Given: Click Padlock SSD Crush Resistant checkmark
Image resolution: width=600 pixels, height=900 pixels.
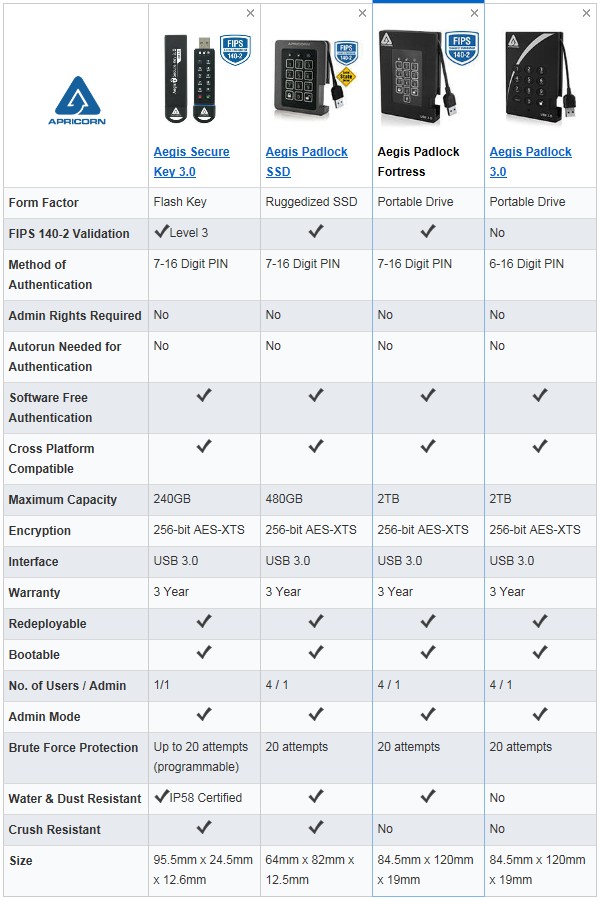Looking at the screenshot, I should tap(316, 828).
